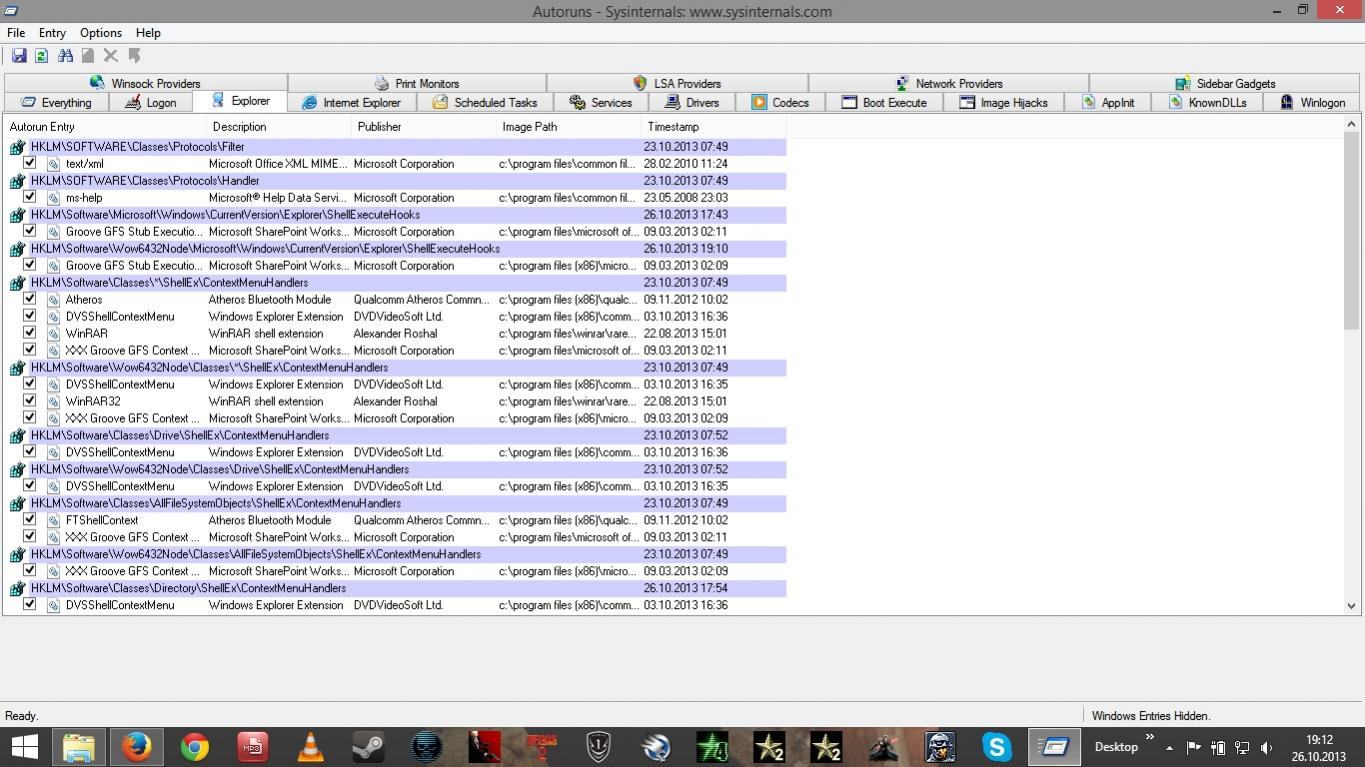Uncheck DVSShellContextMenu checkbox under Classes\Drive key
This screenshot has width=1365, height=767.
click(x=29, y=452)
